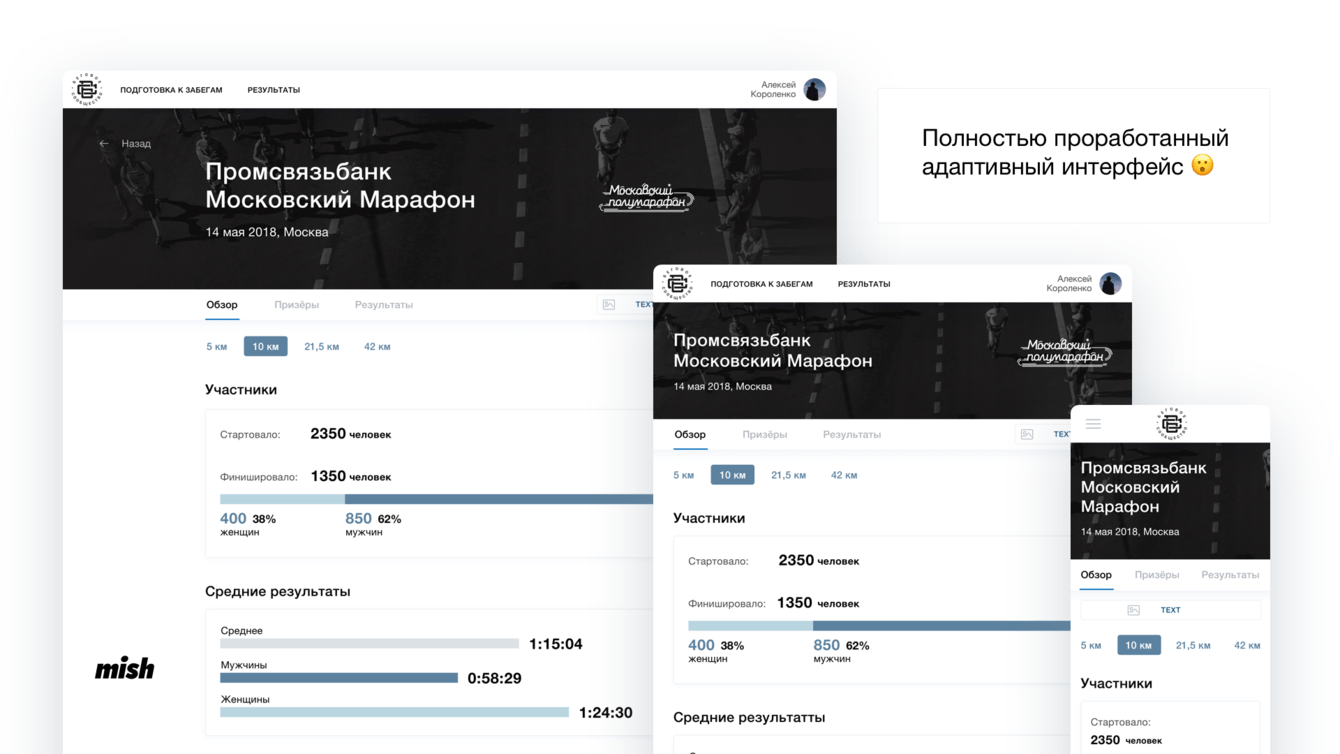Click the image icon in the tablet tab bar
1340x754 pixels.
pyautogui.click(x=1027, y=434)
